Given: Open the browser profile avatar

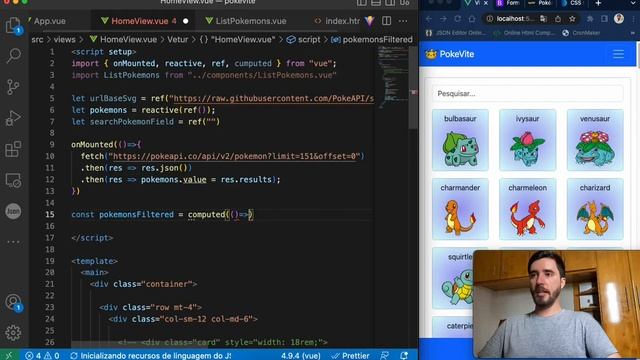Looking at the screenshot, I should click(619, 19).
